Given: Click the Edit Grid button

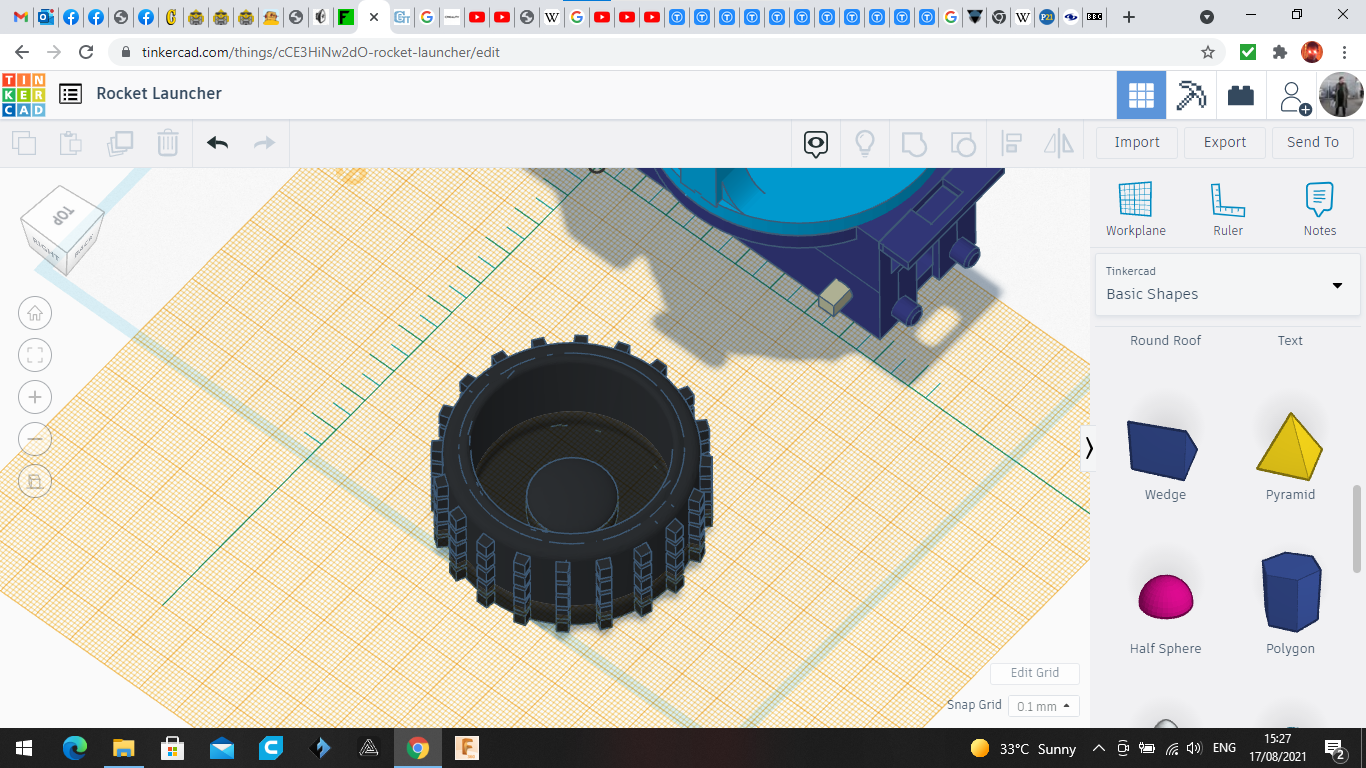Looking at the screenshot, I should click(x=1034, y=673).
